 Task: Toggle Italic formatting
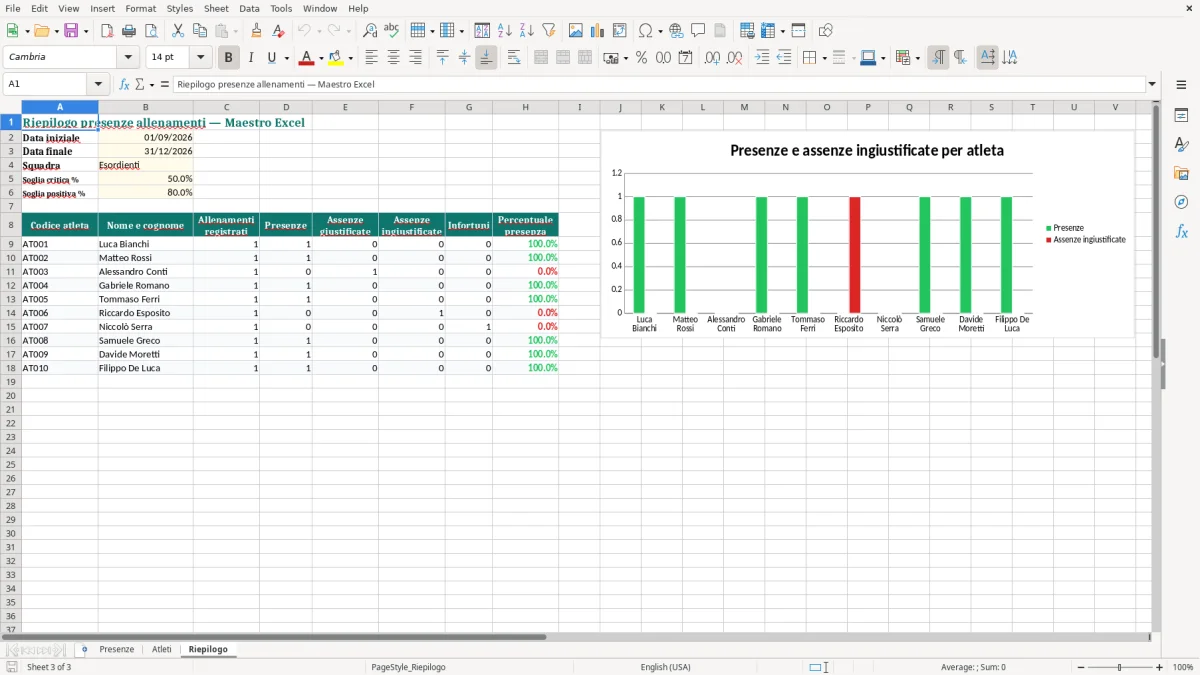[251, 58]
